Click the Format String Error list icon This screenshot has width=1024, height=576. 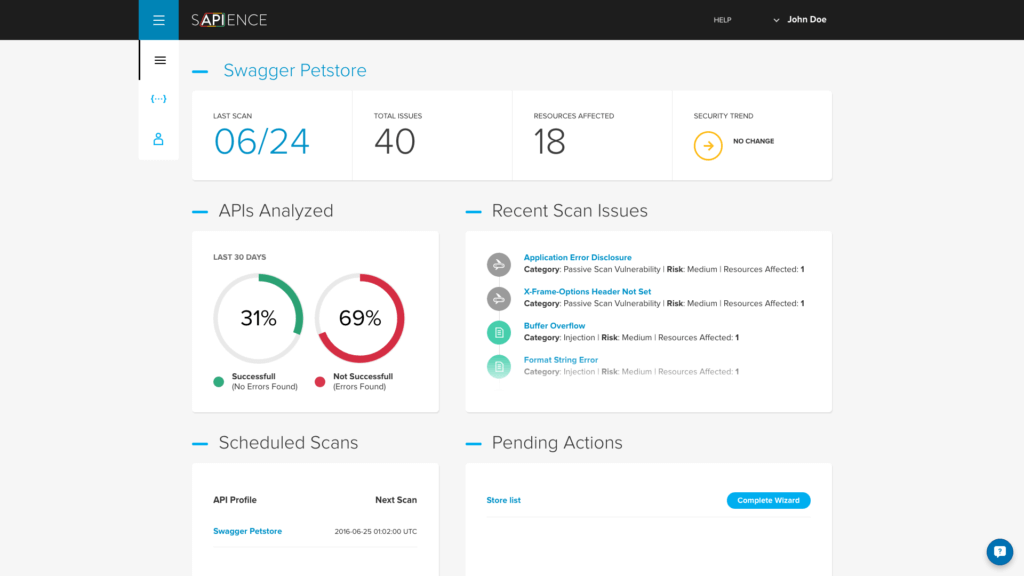click(x=498, y=366)
